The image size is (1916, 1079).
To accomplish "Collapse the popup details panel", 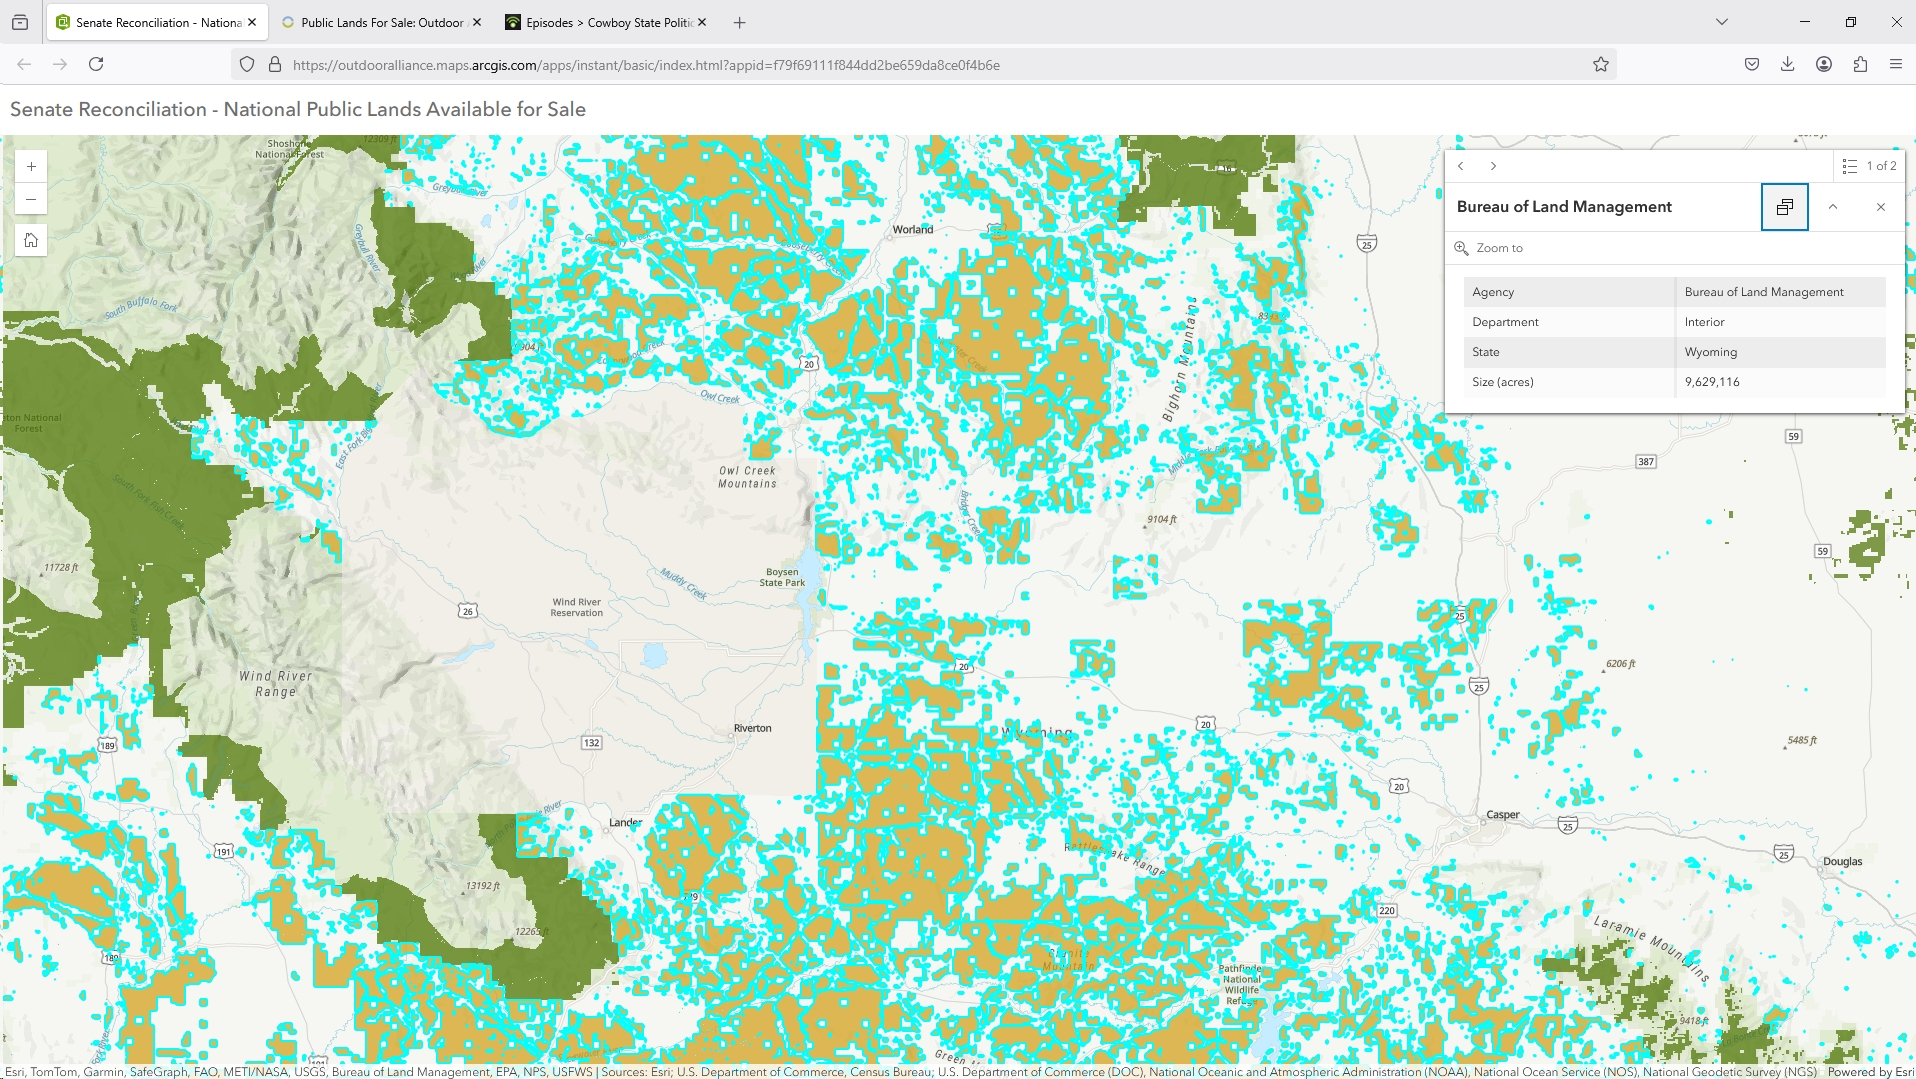I will click(1832, 207).
